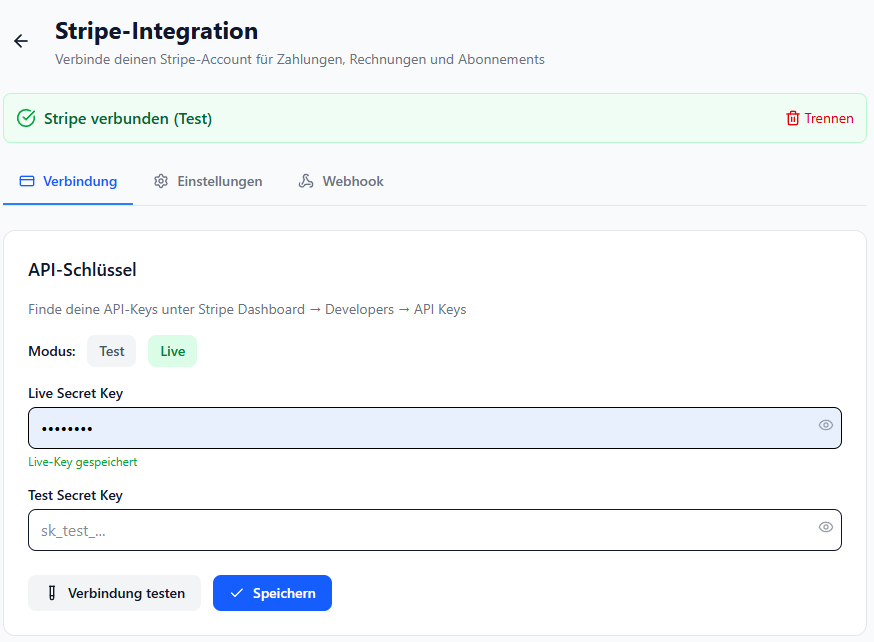This screenshot has width=874, height=642.
Task: Reveal the Live Secret Key with eye icon
Action: click(826, 425)
